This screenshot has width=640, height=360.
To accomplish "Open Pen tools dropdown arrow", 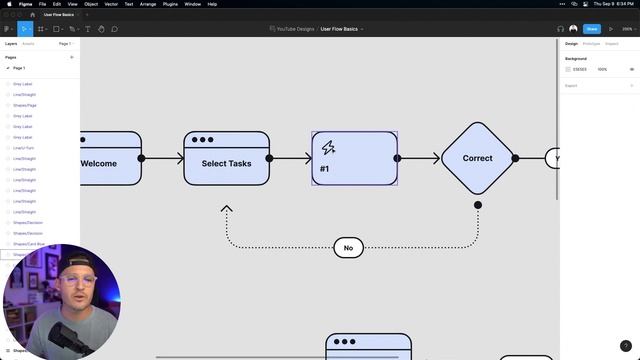I will coord(78,29).
